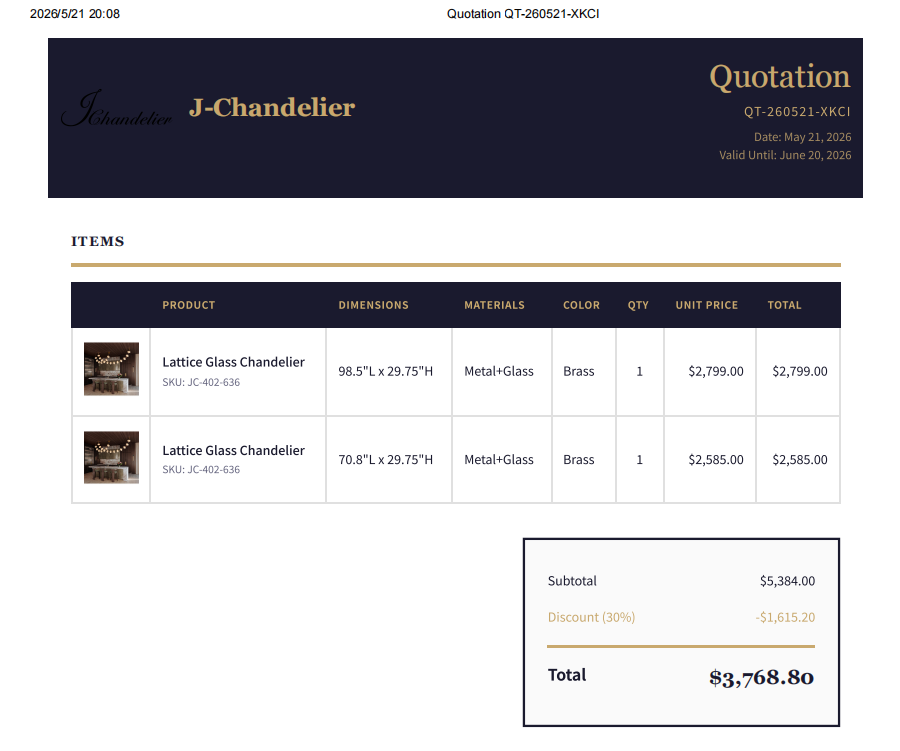
Task: Click the UNIT PRICE column header
Action: pos(707,305)
